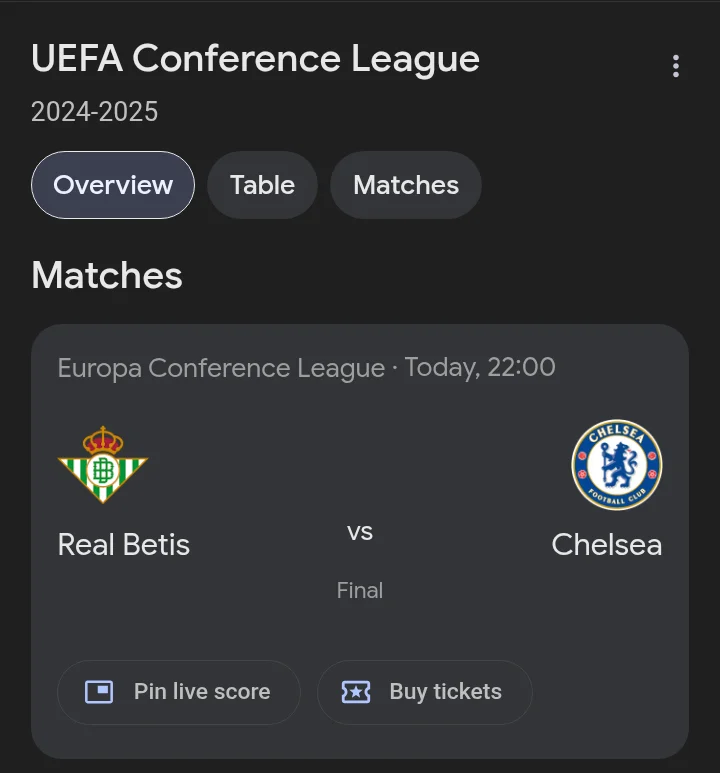Open the three-dot more options menu

[676, 66]
